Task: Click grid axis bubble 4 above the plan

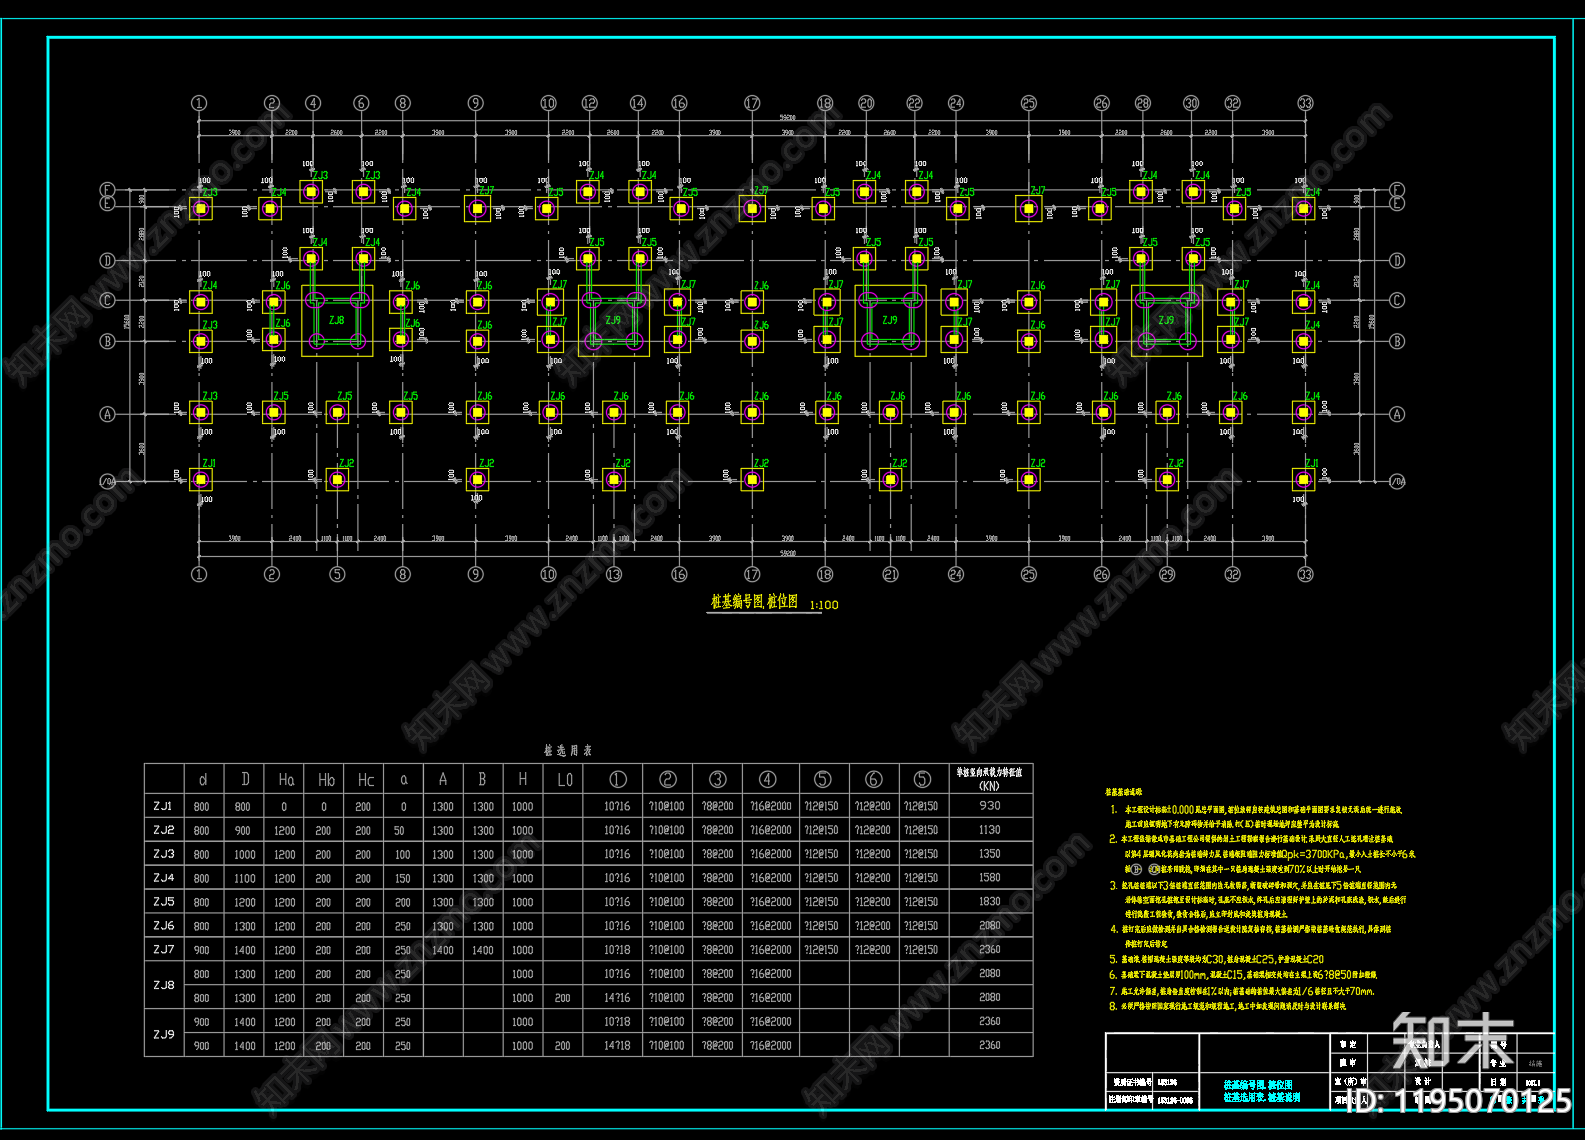Action: tap(313, 103)
